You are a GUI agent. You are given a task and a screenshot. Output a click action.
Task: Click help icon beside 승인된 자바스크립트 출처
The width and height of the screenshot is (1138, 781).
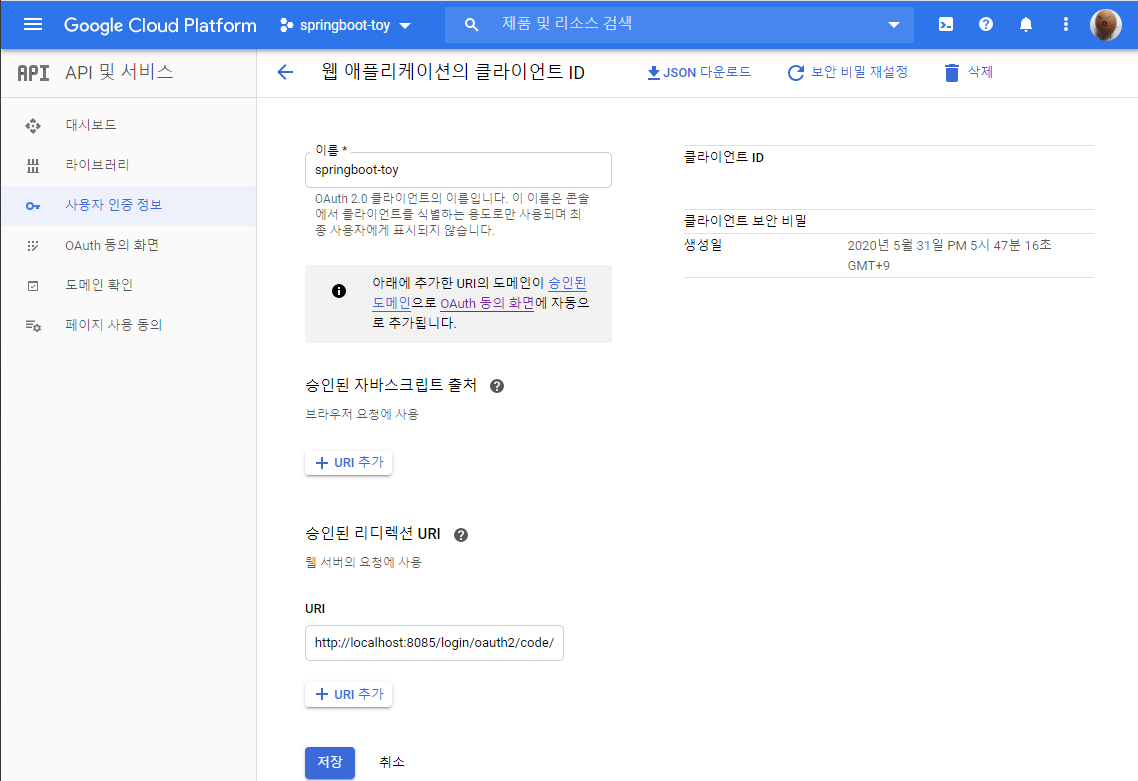[x=496, y=386]
